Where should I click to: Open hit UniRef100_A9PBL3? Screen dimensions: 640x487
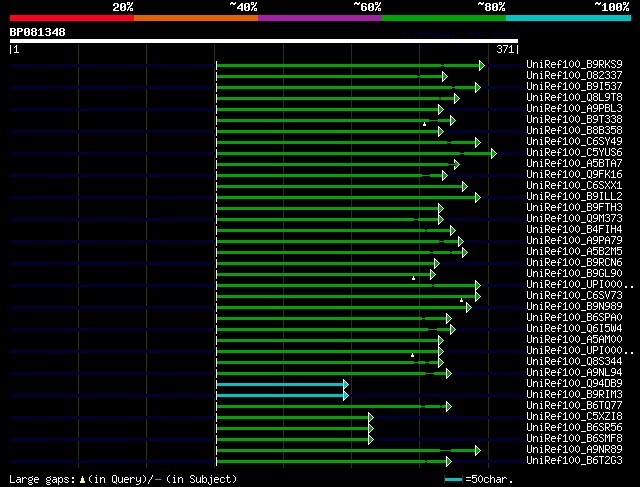[x=574, y=108]
